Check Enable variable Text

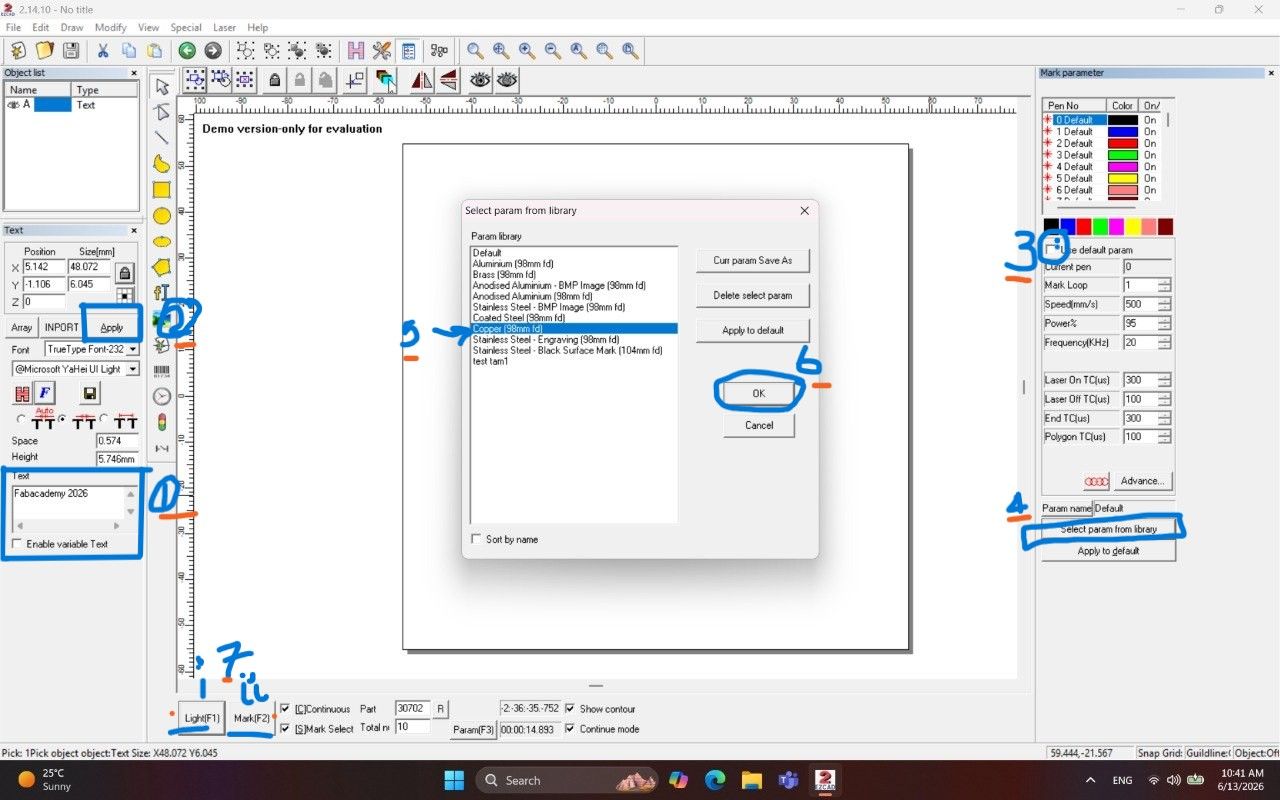point(16,544)
